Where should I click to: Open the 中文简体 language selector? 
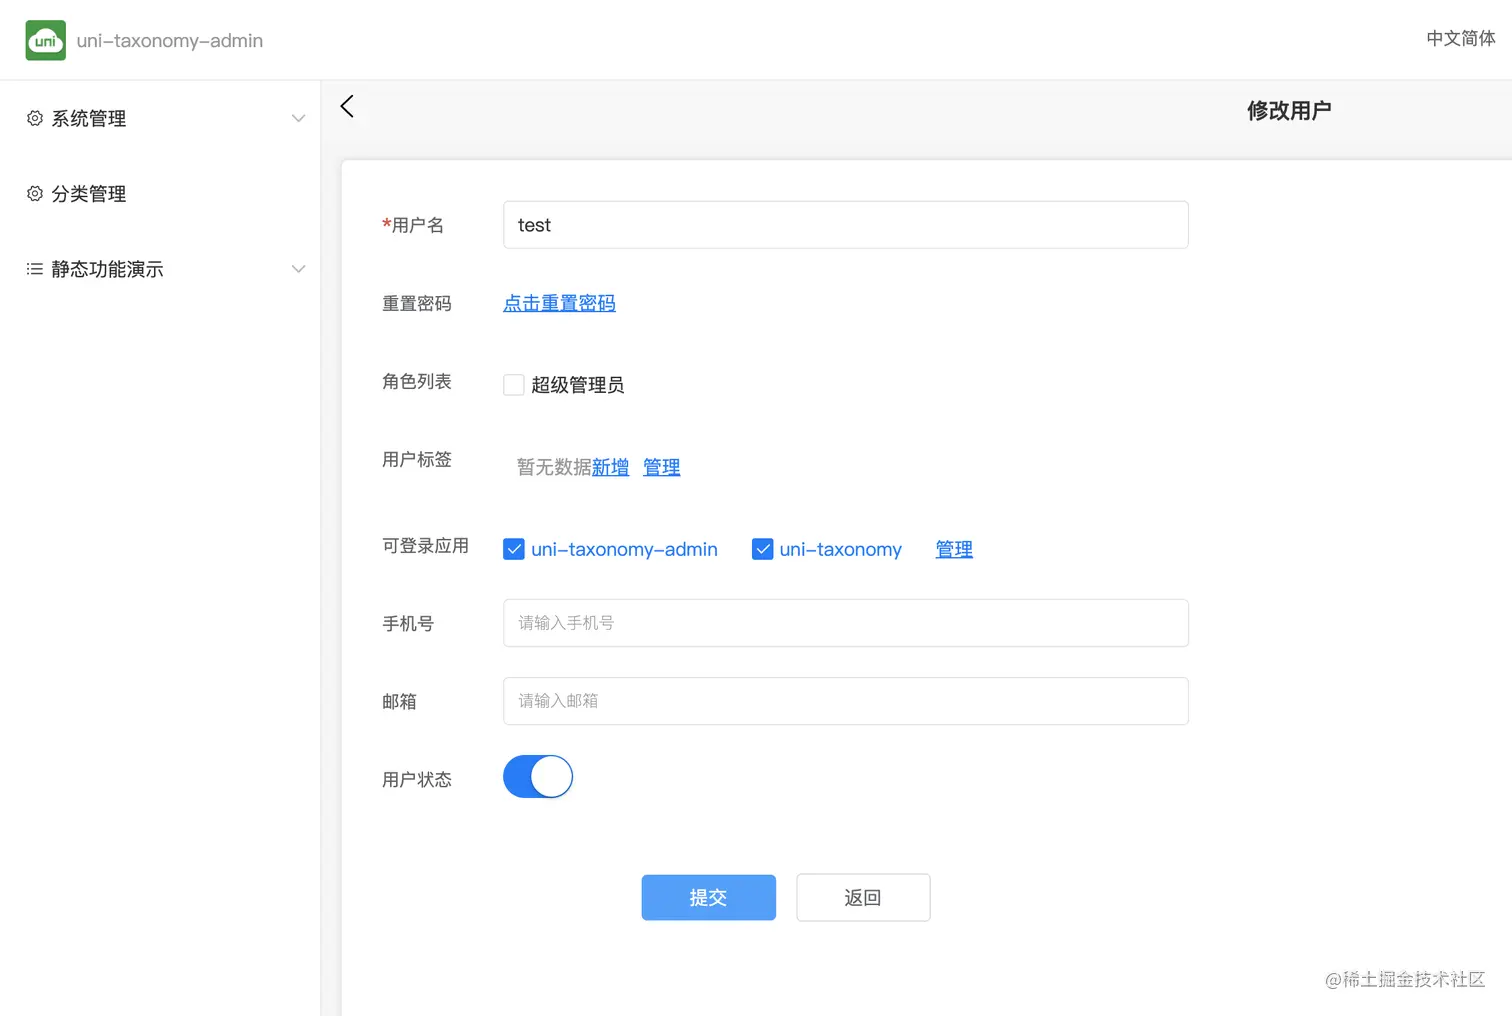tap(1460, 39)
